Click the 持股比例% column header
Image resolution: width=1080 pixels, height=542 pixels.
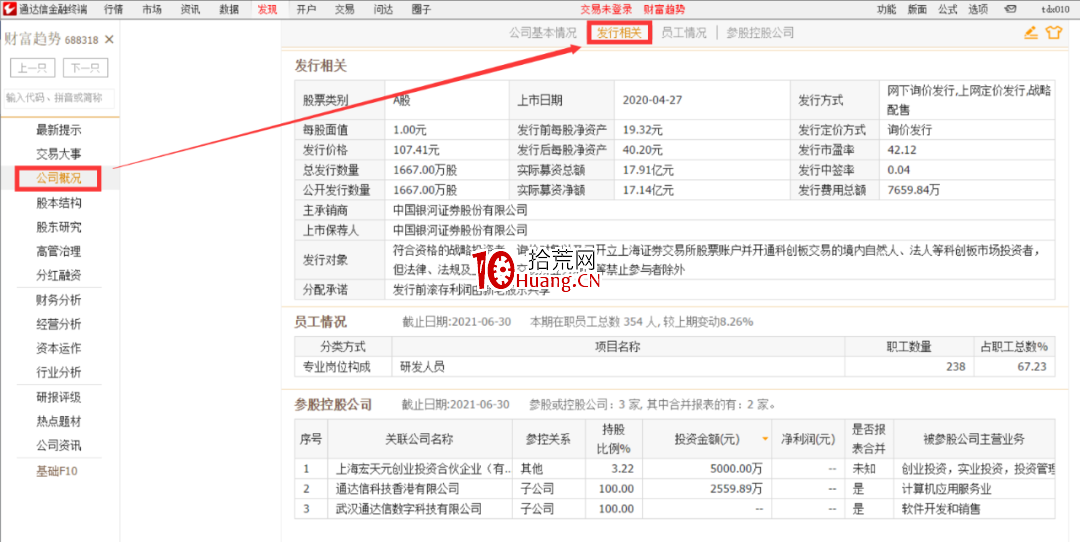tap(614, 439)
